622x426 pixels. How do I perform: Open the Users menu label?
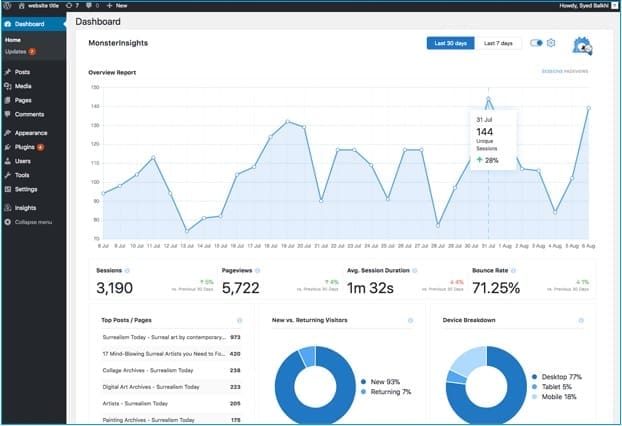(x=23, y=161)
